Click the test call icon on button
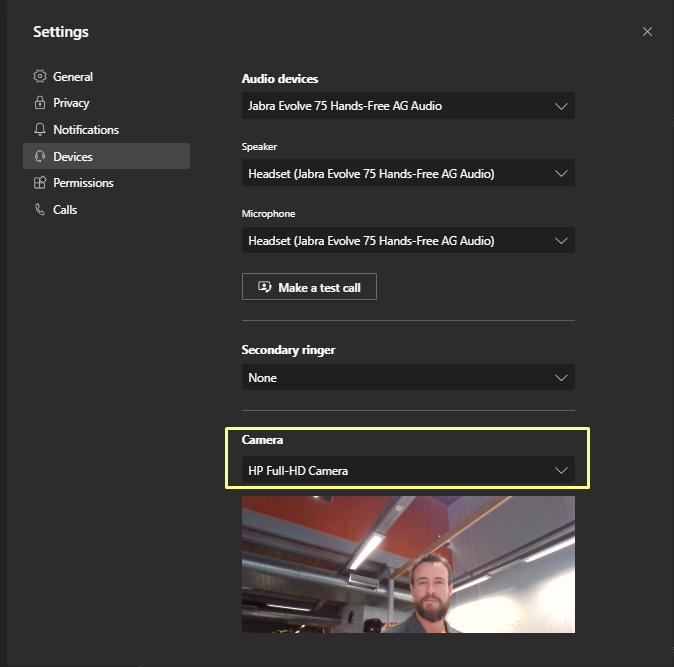The width and height of the screenshot is (674, 667). tap(264, 287)
